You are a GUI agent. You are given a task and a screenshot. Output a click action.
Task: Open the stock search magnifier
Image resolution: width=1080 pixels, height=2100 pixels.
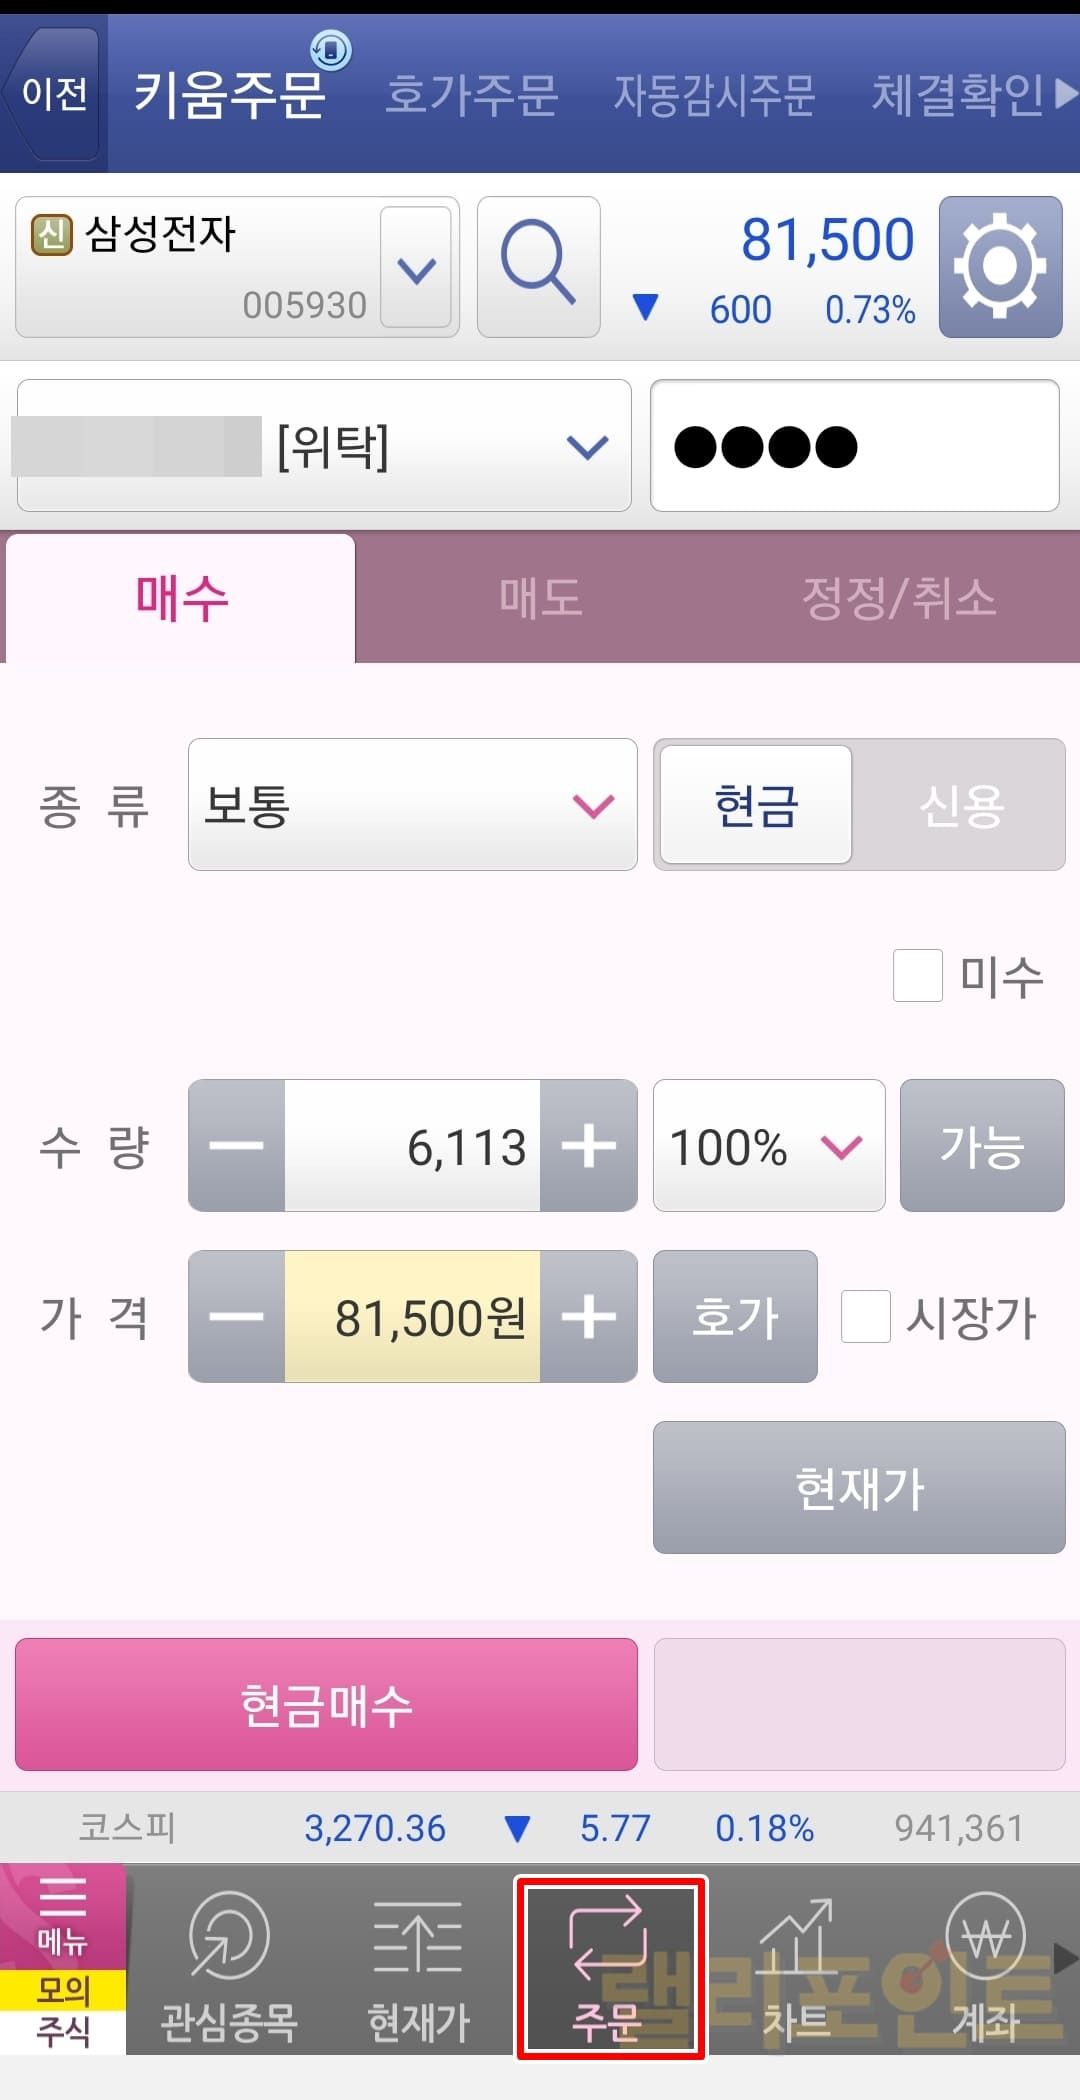click(x=538, y=266)
